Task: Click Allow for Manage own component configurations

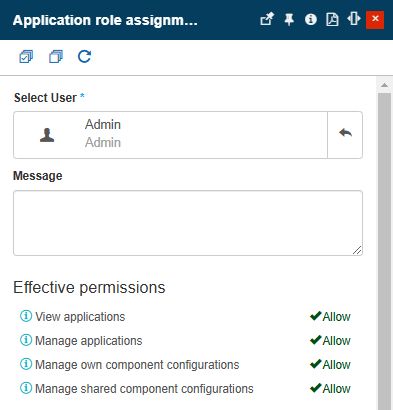Action: tap(330, 364)
